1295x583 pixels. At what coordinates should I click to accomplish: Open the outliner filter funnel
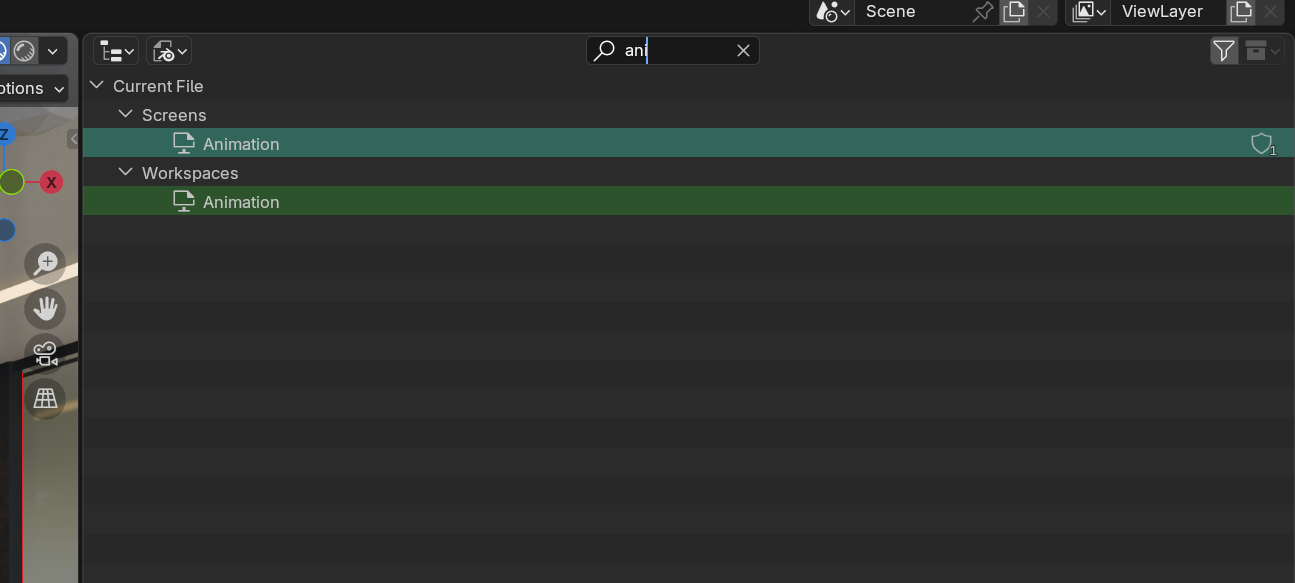(x=1224, y=51)
